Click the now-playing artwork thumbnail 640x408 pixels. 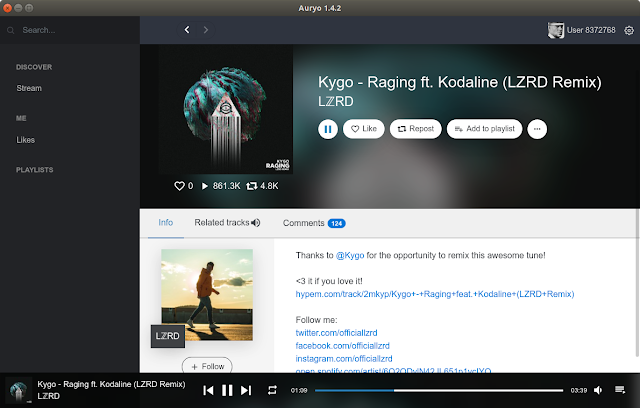tap(18, 390)
